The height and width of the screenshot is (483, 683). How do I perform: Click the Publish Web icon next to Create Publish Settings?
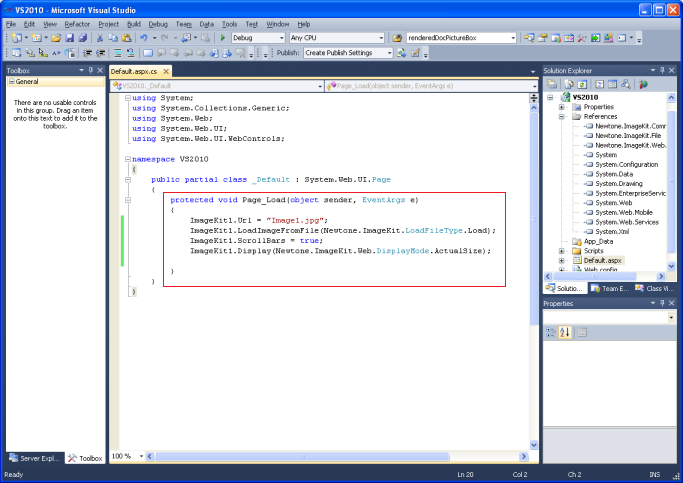[x=402, y=53]
